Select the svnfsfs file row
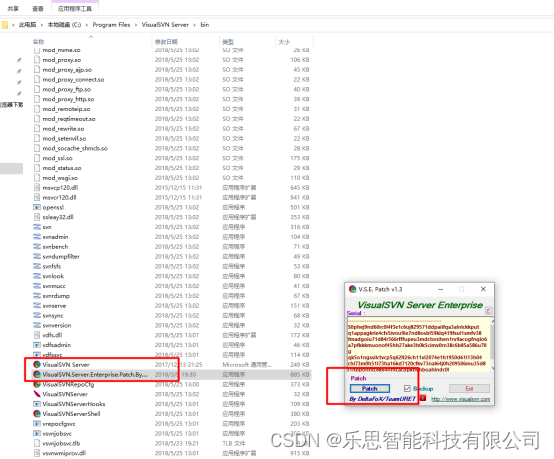 (x=171, y=266)
